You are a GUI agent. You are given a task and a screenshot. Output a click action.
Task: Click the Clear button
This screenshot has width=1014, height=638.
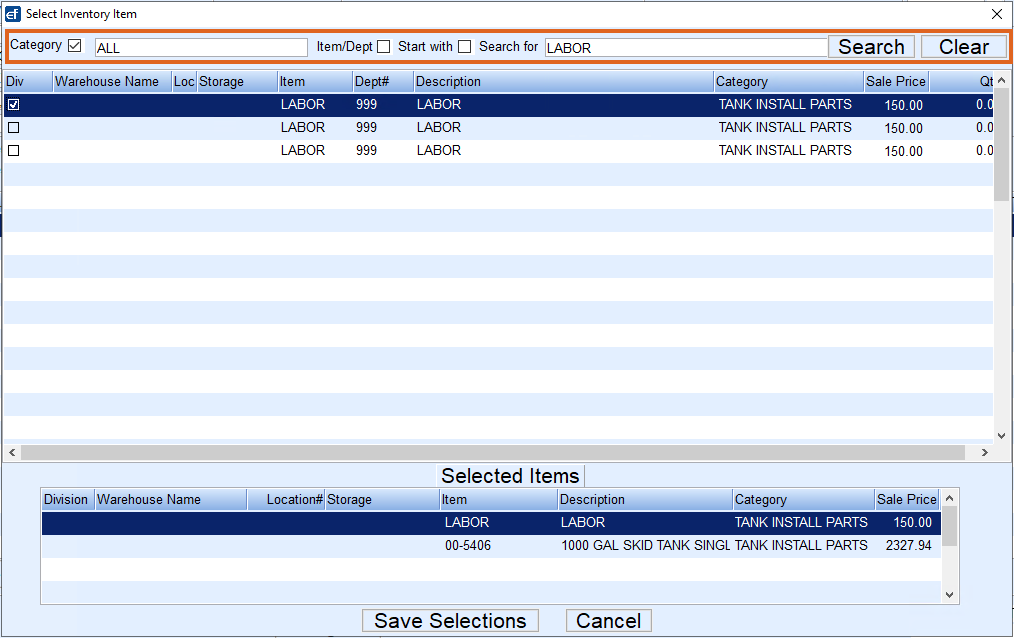coord(964,47)
